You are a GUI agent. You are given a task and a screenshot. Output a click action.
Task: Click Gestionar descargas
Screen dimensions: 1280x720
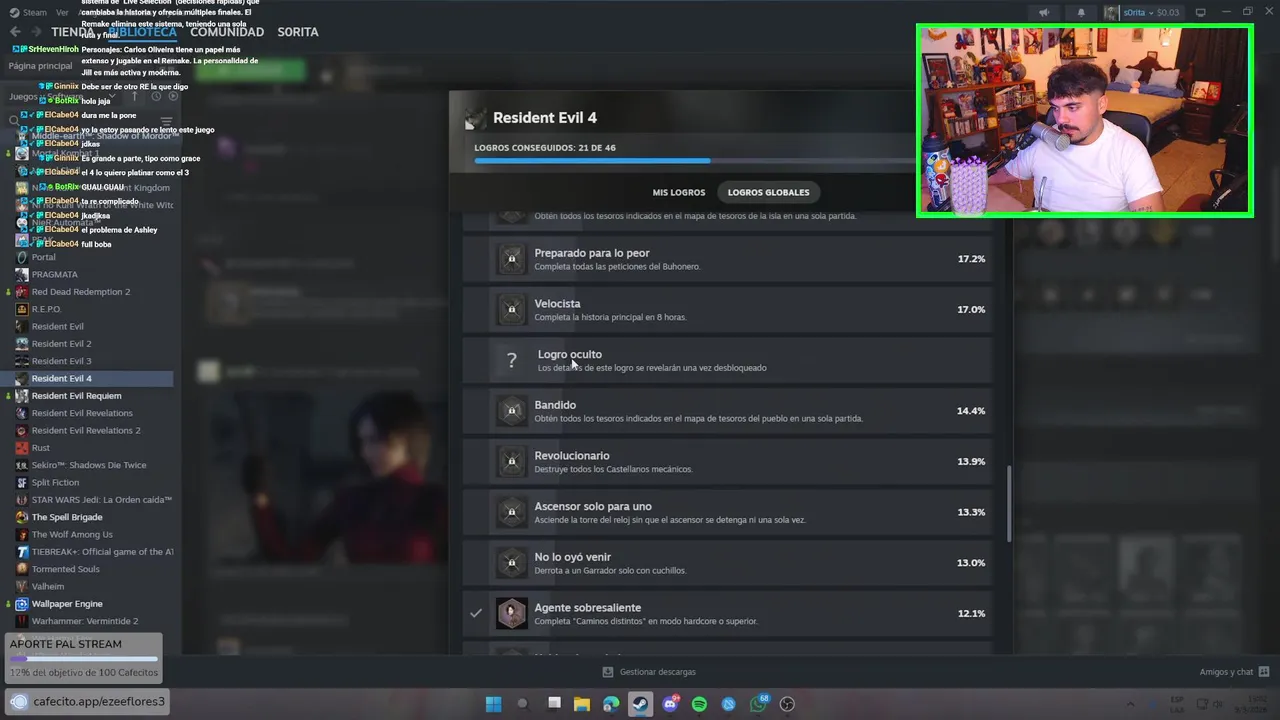click(657, 672)
